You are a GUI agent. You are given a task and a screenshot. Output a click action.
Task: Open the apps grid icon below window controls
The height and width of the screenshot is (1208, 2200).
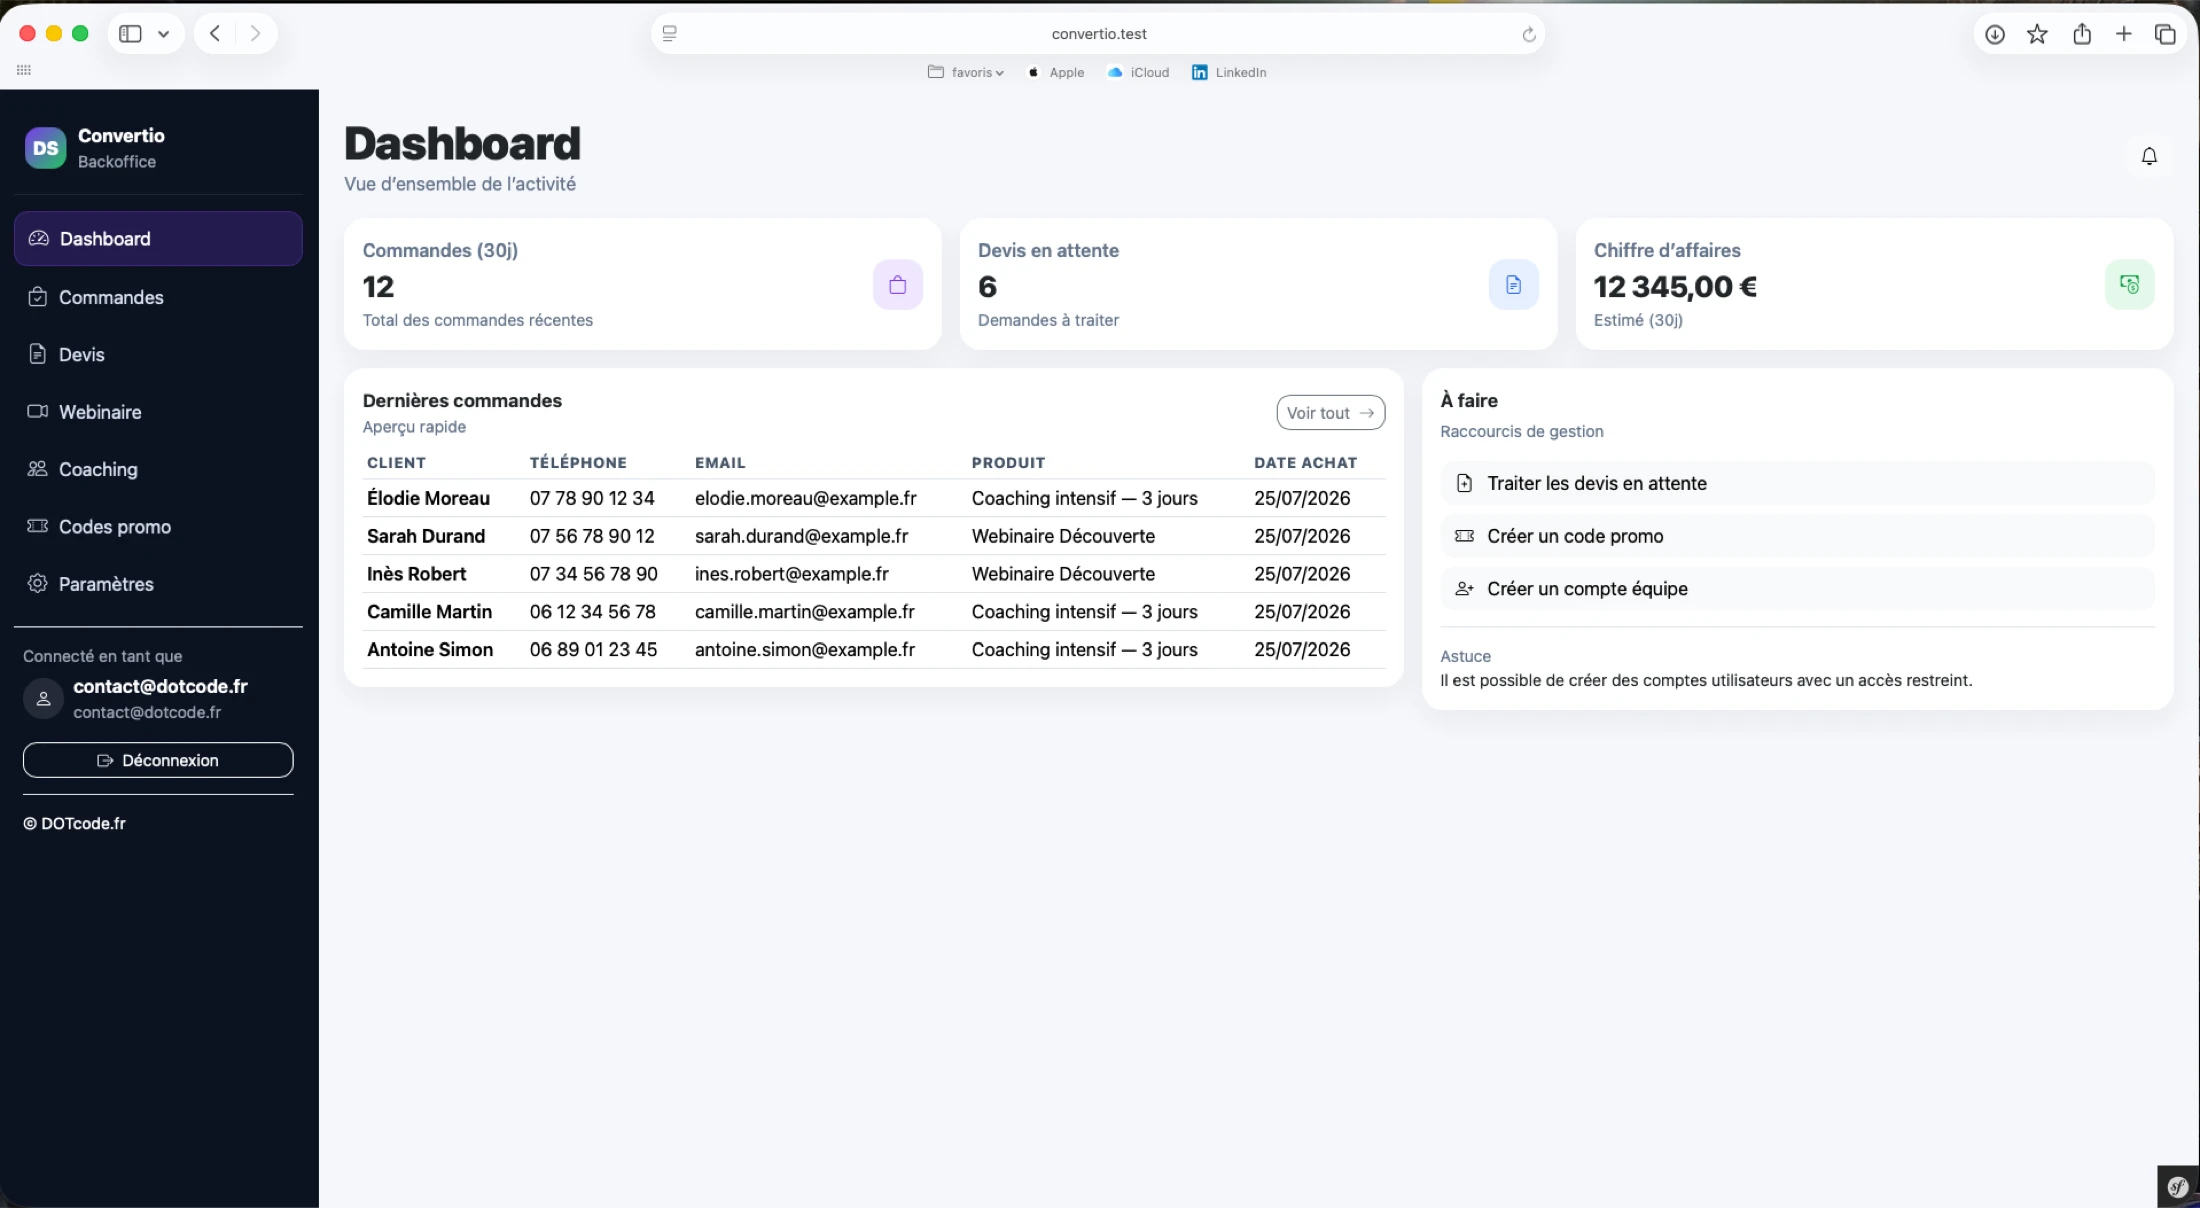[x=24, y=70]
